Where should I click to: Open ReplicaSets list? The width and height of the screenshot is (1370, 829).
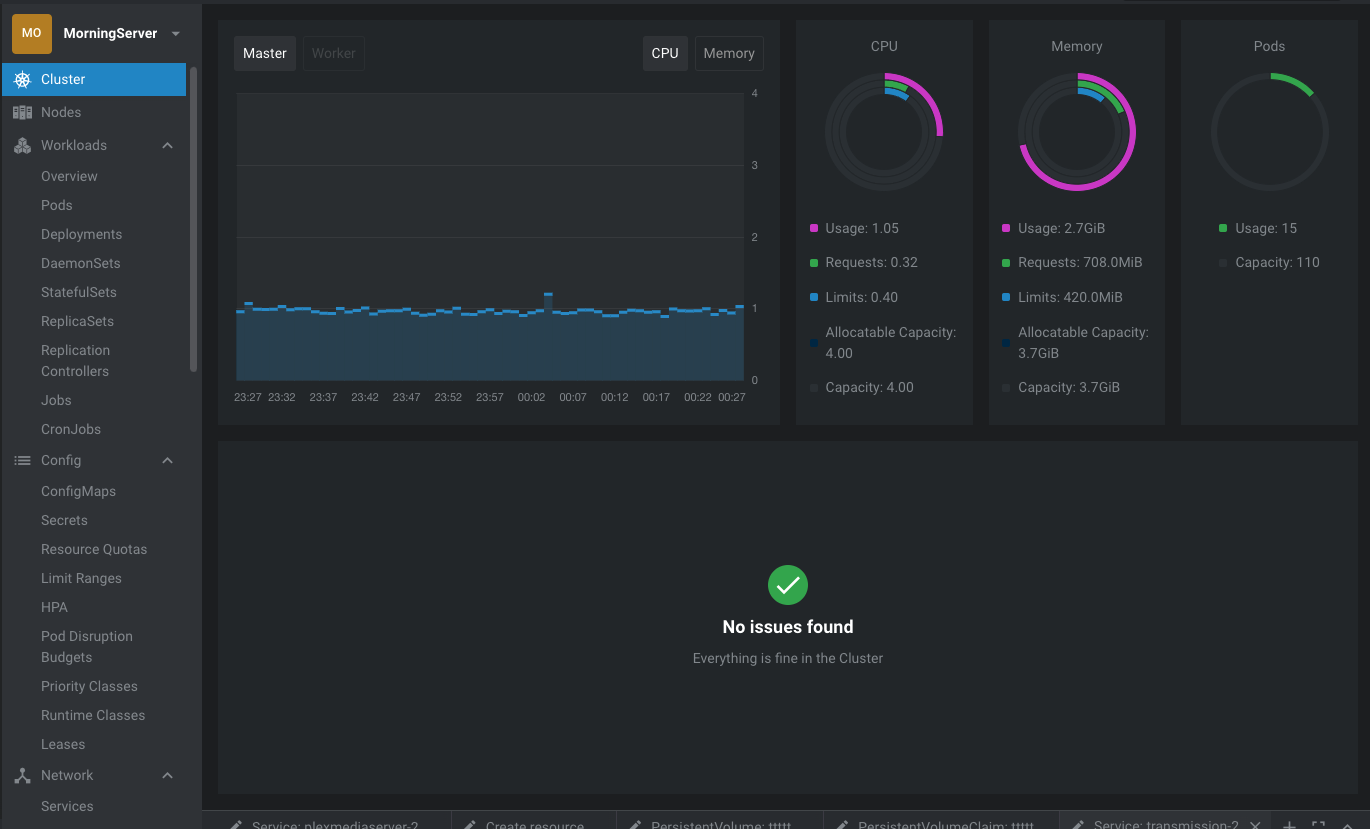tap(77, 321)
